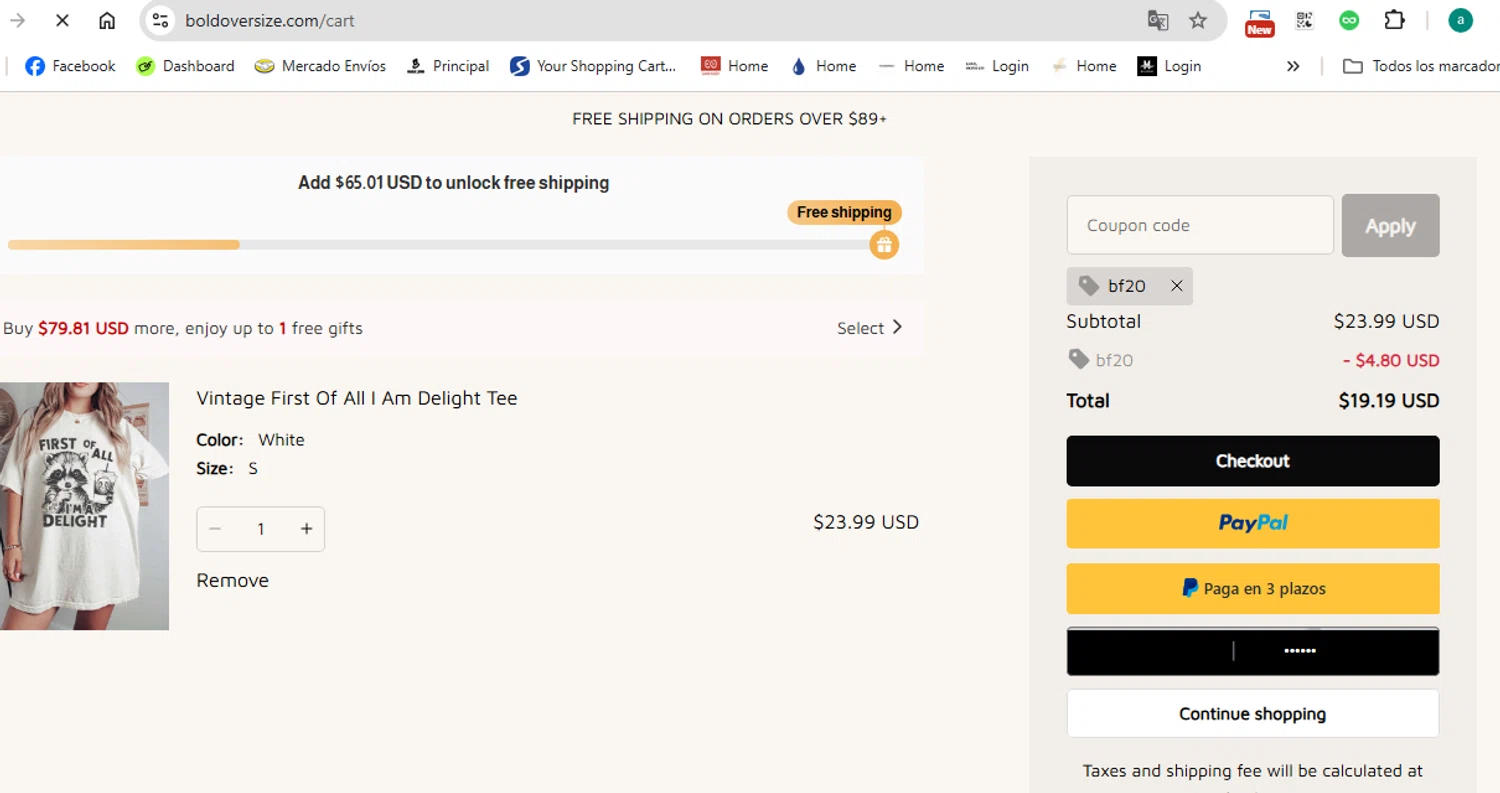Remove the Delight Tee from cart
Screen dimensions: 1500x793
pos(233,580)
